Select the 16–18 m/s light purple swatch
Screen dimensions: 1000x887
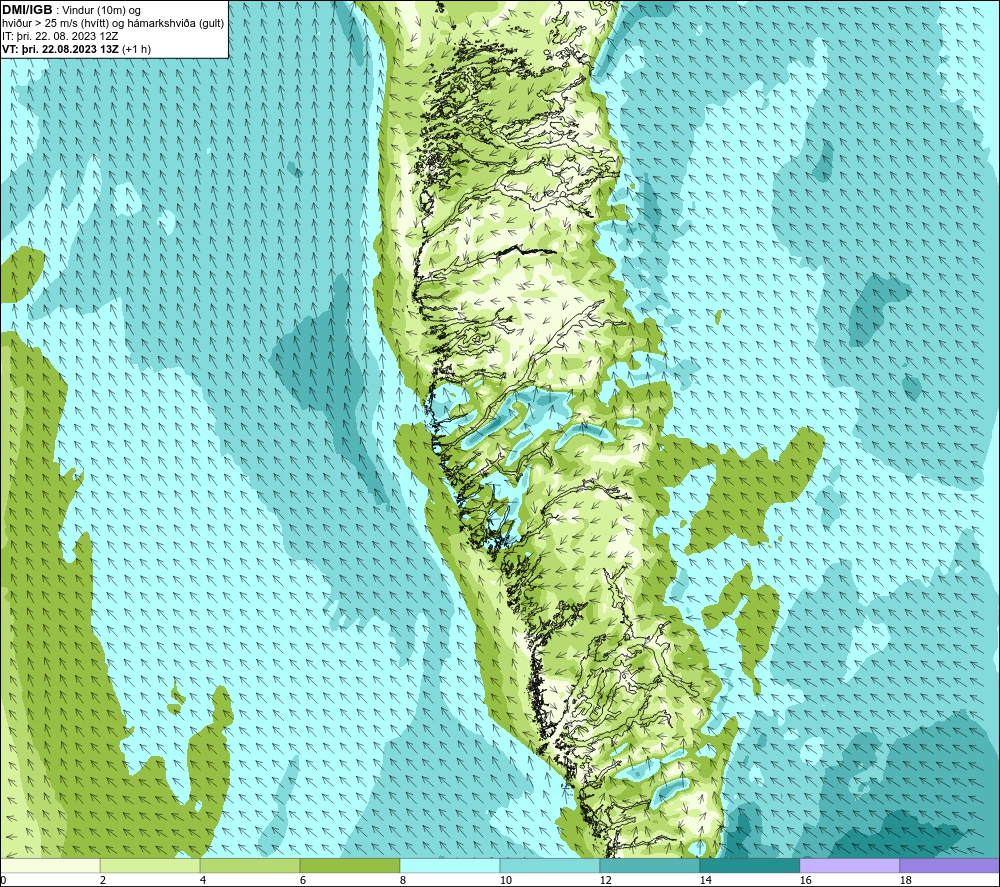849,865
